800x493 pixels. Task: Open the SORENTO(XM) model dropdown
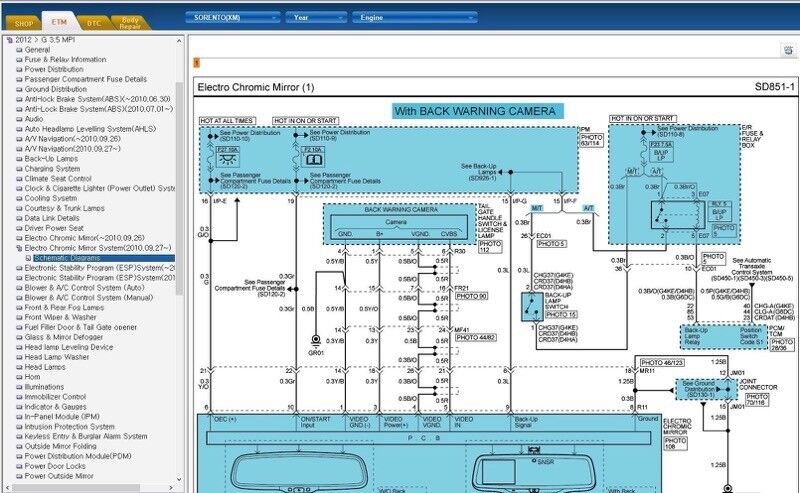[x=232, y=17]
